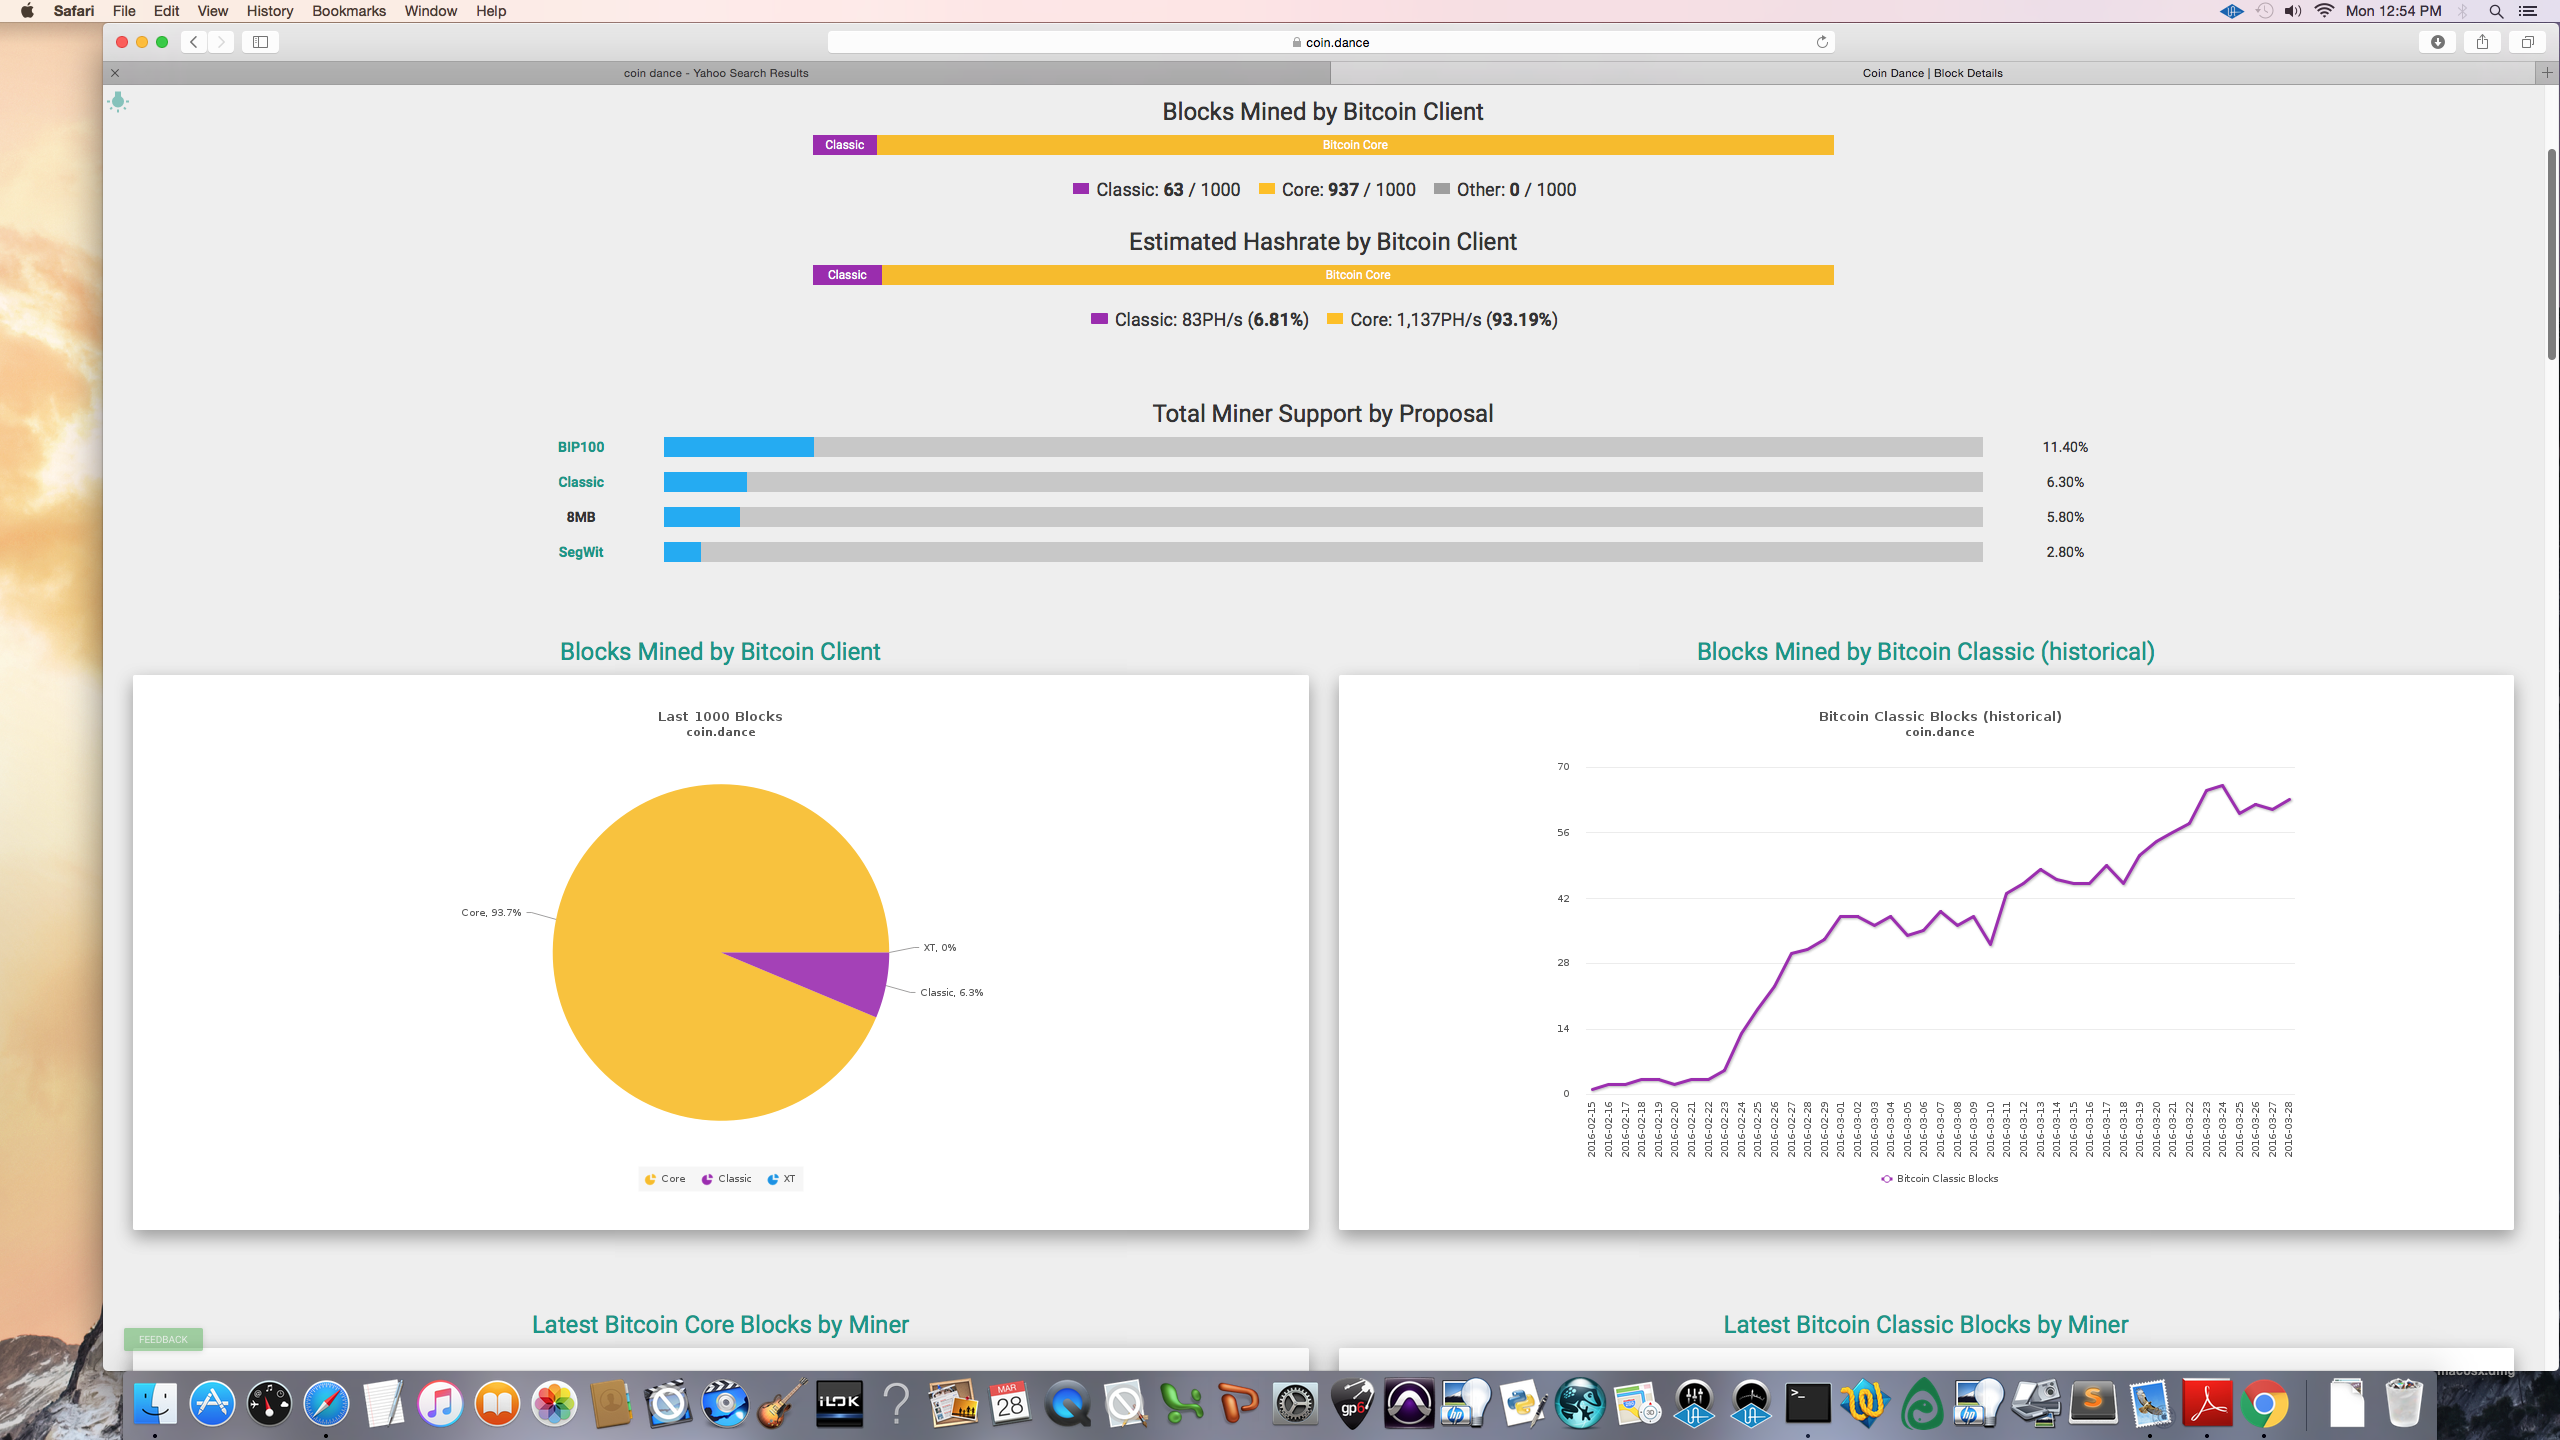Open iBooks from the dock
The image size is (2560, 1440).
[x=497, y=1404]
